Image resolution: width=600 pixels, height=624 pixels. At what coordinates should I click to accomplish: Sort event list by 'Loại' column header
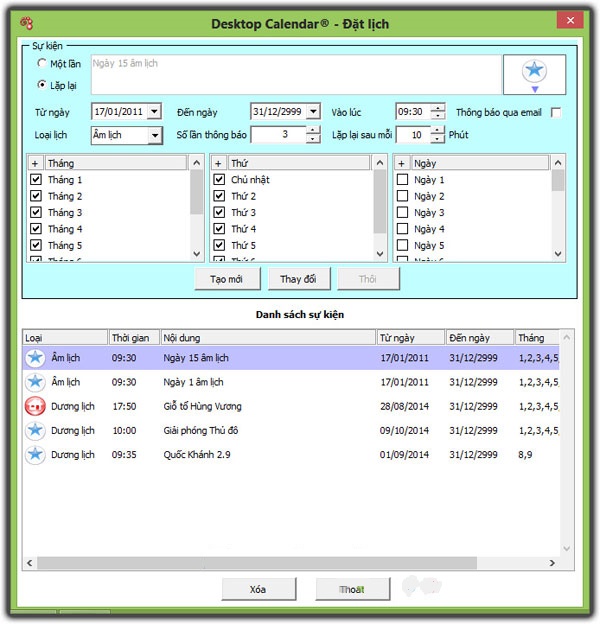point(65,338)
